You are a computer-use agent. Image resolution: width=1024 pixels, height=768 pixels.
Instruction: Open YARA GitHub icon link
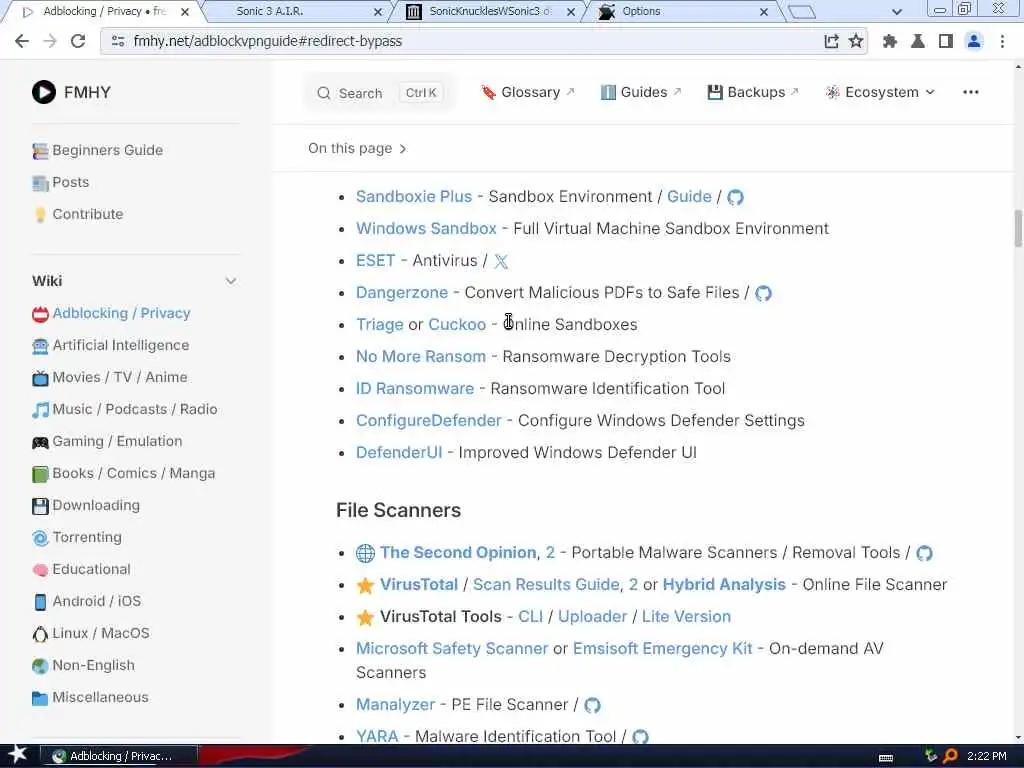click(x=641, y=737)
